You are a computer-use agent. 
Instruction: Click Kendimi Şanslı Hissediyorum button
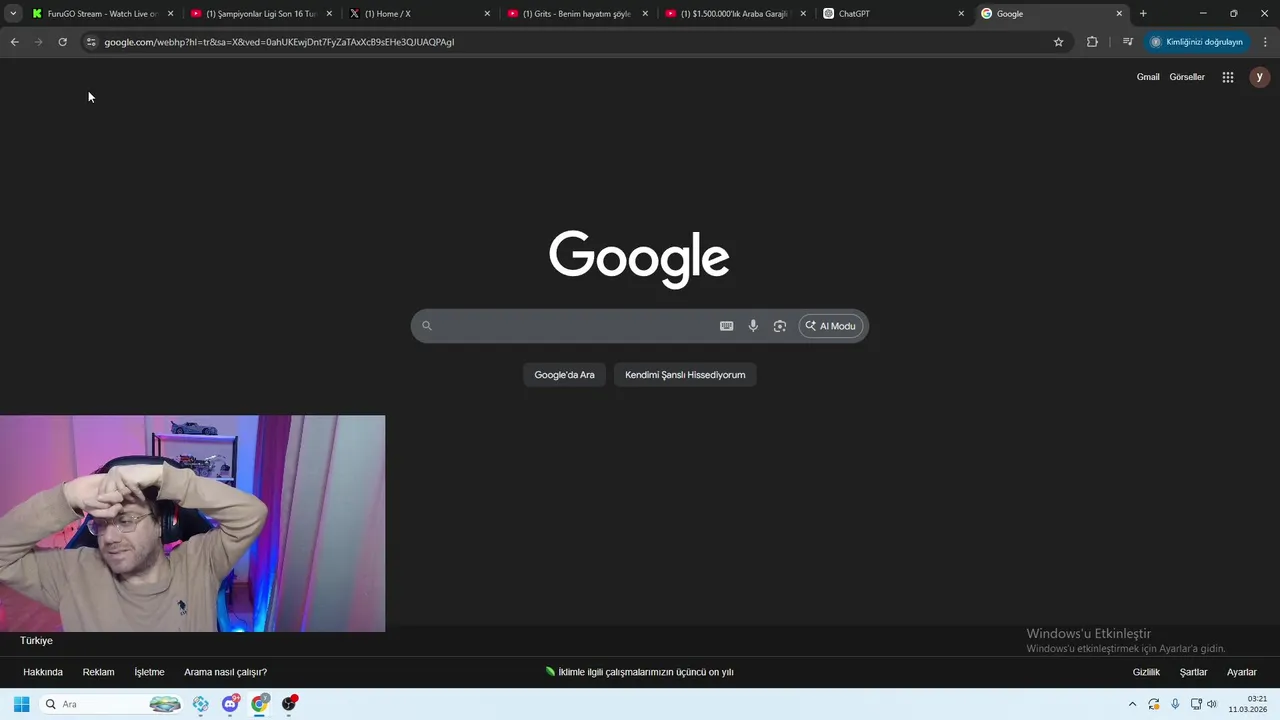(685, 375)
